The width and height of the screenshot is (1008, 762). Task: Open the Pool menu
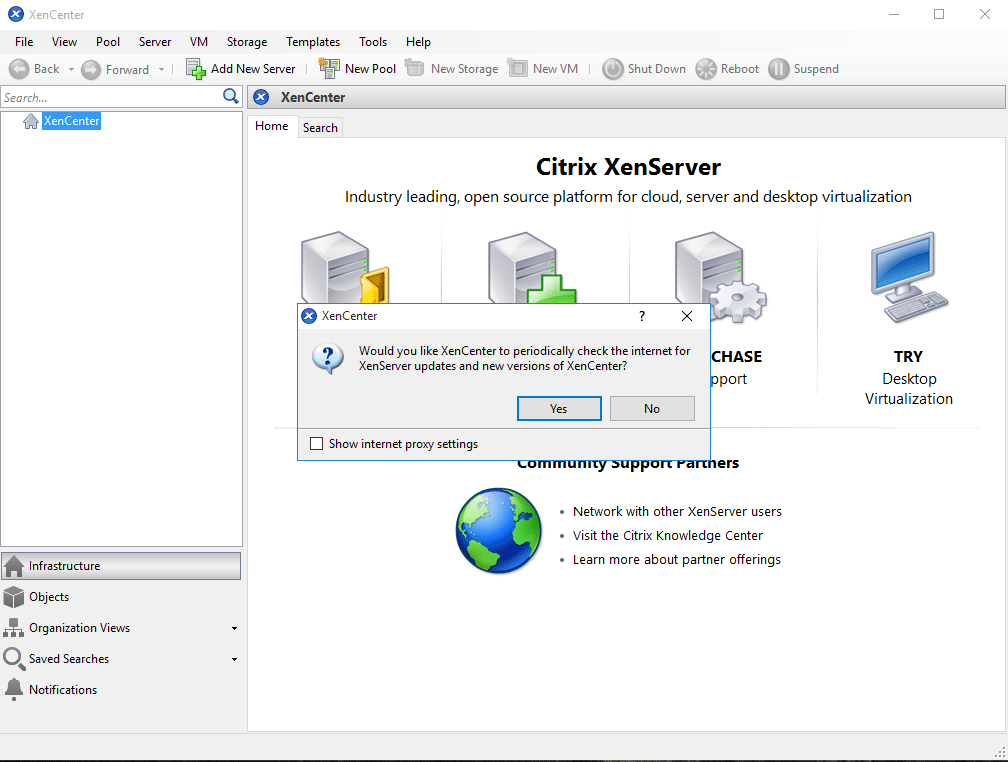108,42
